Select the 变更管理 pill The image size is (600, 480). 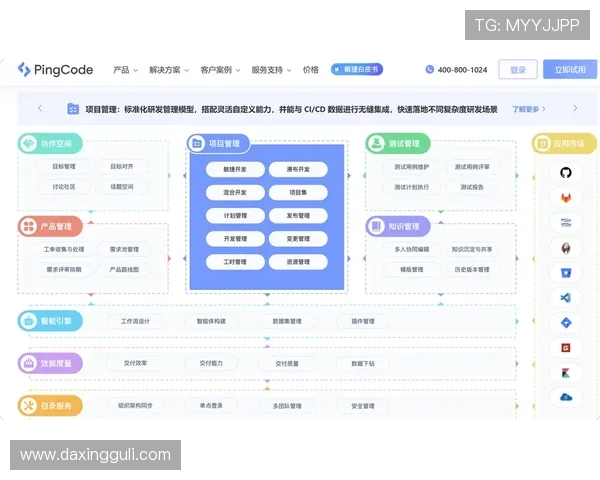click(298, 239)
